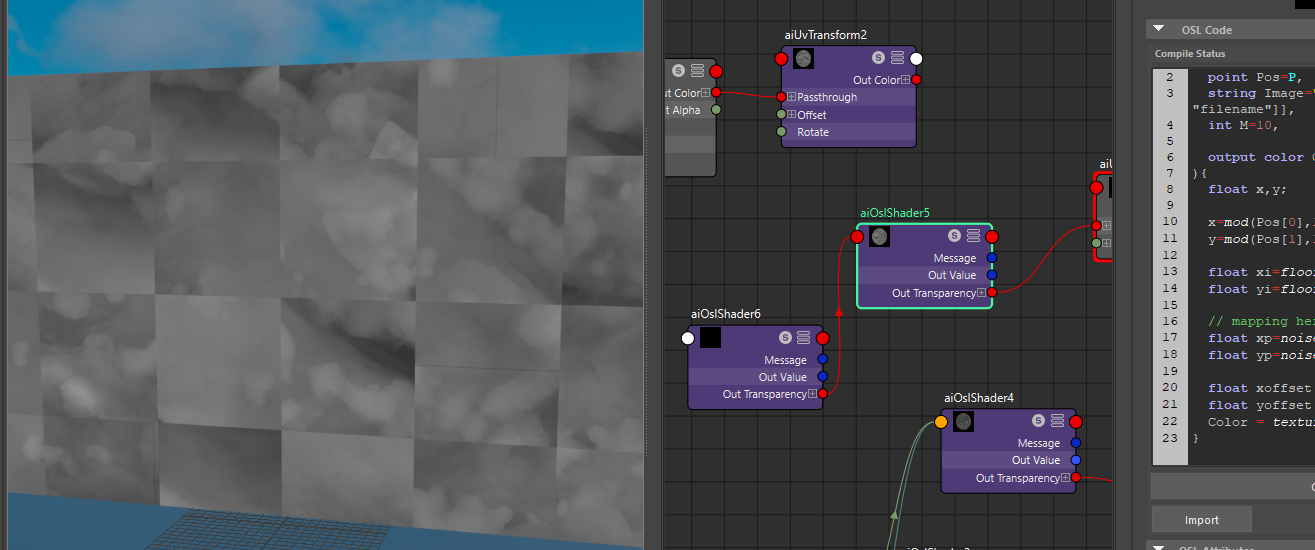Collapse the OSL Code section
The width and height of the screenshot is (1315, 550).
point(1159,30)
